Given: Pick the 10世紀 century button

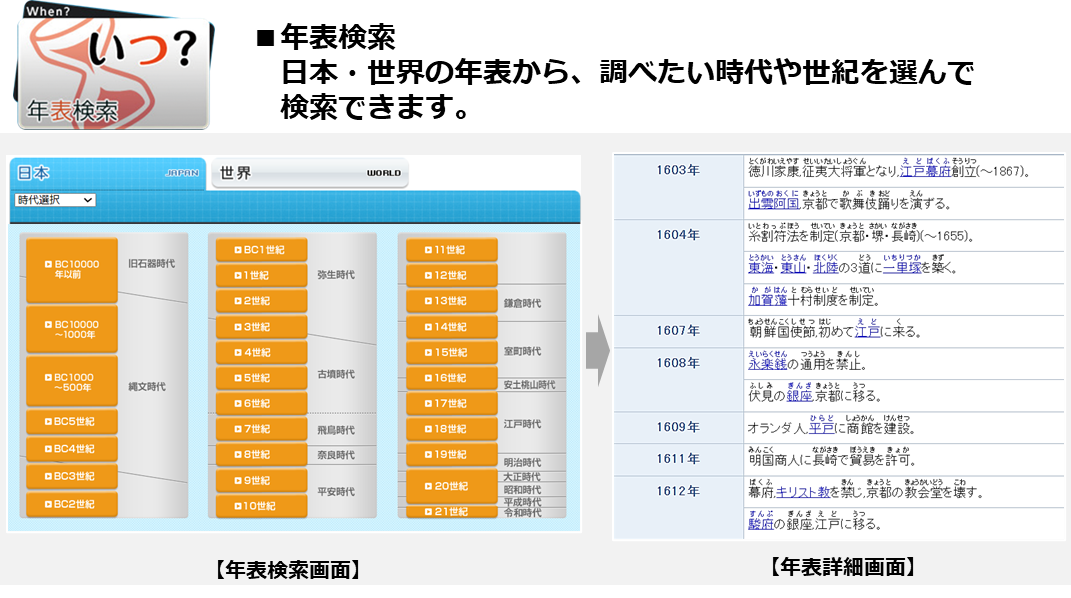Looking at the screenshot, I should pyautogui.click(x=261, y=506).
